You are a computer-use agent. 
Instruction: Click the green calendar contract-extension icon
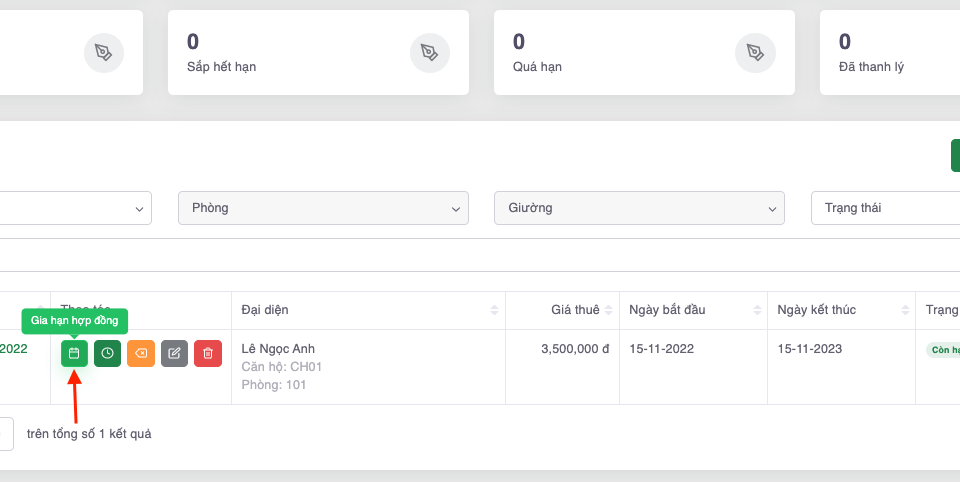74,353
